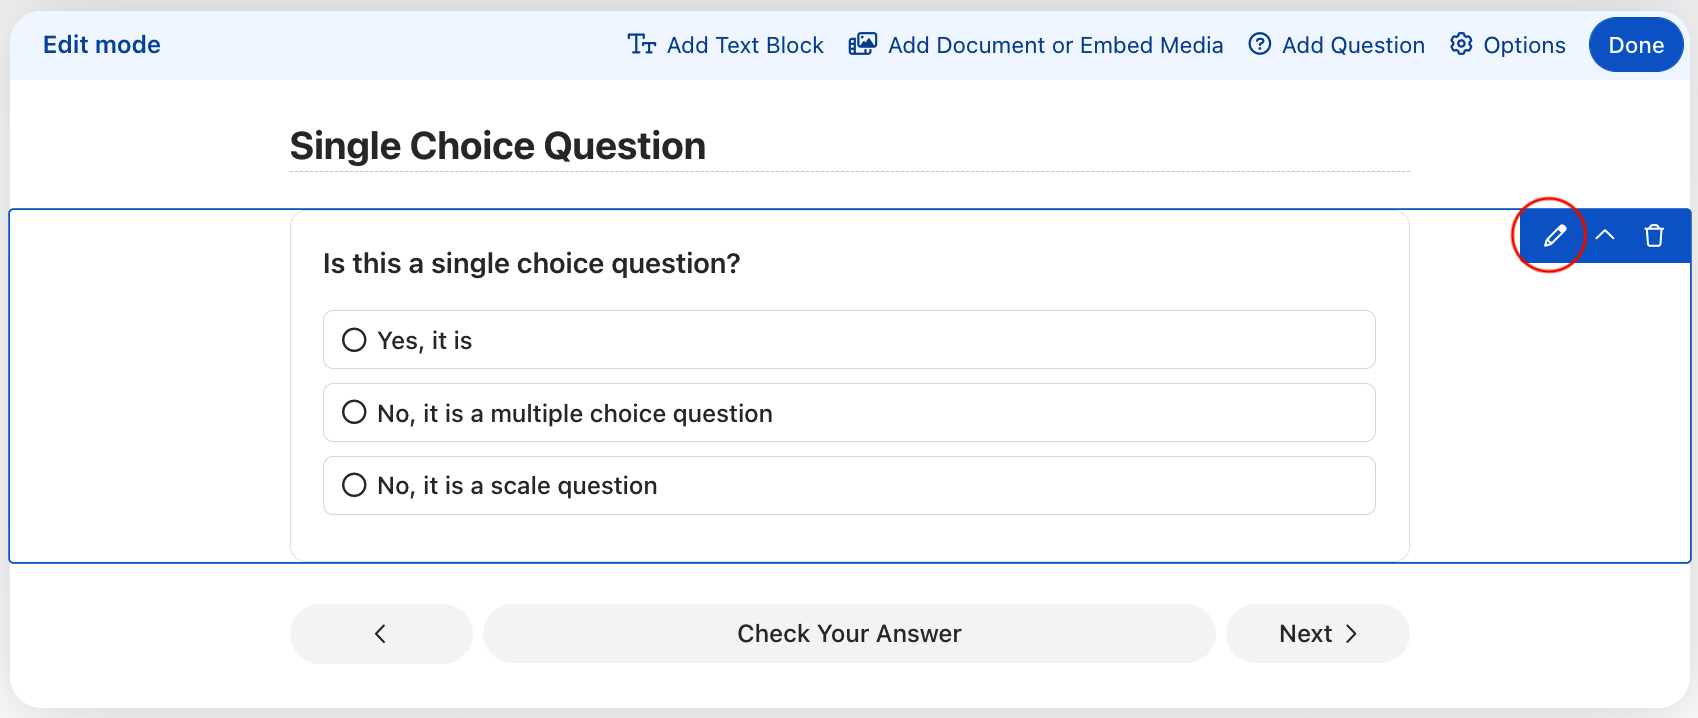
Task: Click the Done button
Action: pos(1635,45)
